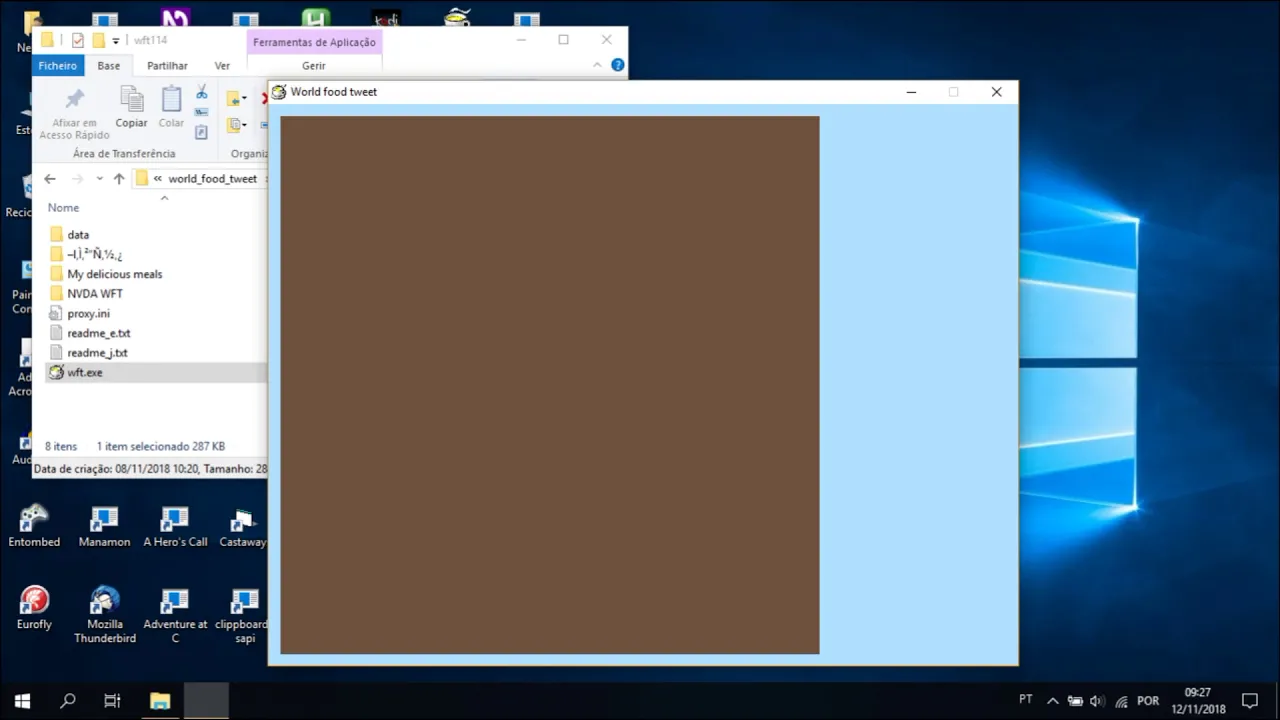The height and width of the screenshot is (720, 1280).
Task: Click the world_food_tweet address breadcrumb
Action: pos(212,179)
